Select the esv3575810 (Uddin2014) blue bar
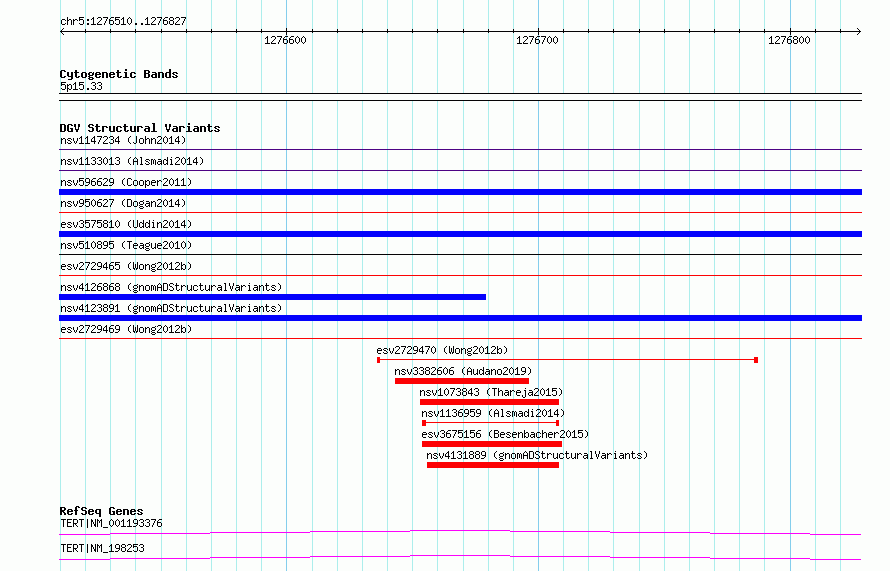890x571 pixels. (x=460, y=234)
